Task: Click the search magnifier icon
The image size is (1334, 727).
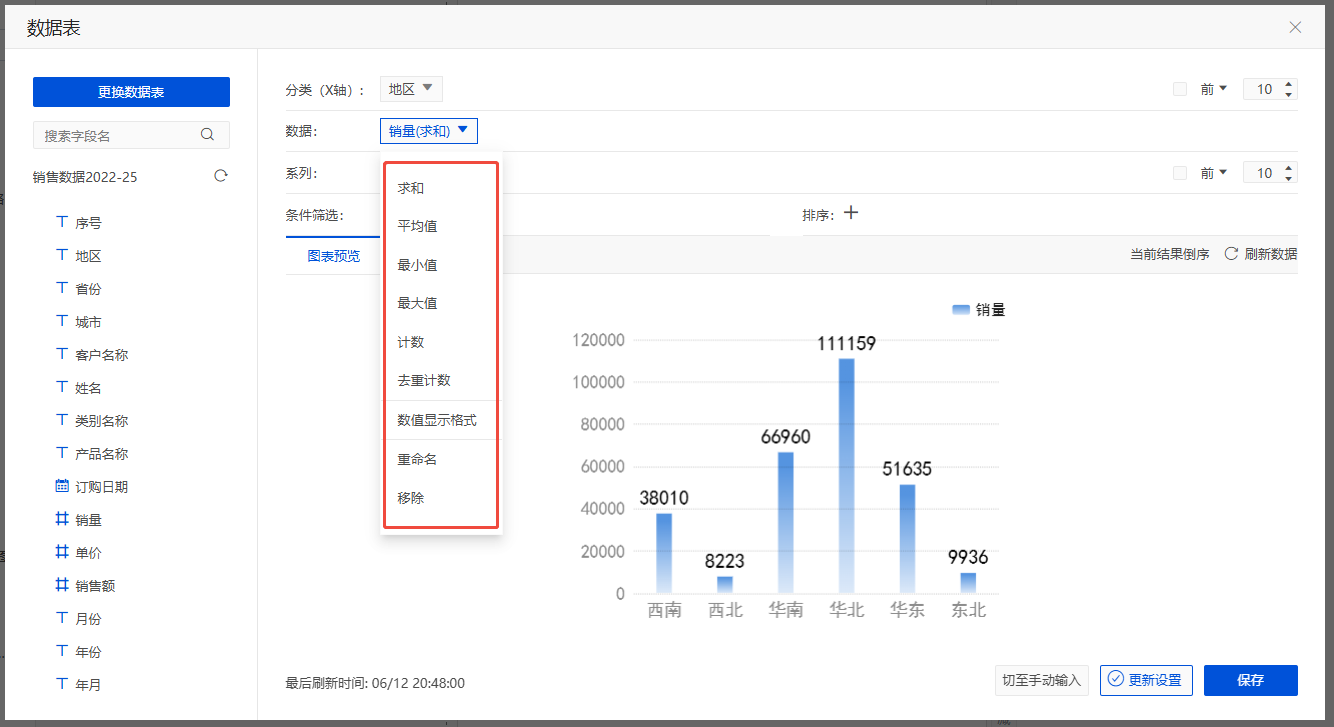Action: click(x=208, y=135)
